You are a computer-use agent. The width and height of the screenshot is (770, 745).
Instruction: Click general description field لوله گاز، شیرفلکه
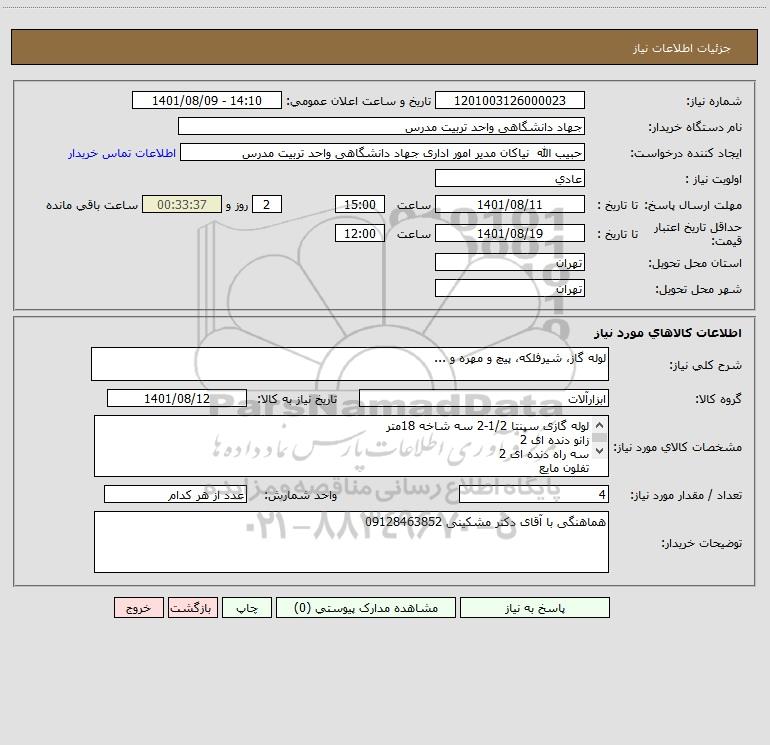tap(350, 364)
